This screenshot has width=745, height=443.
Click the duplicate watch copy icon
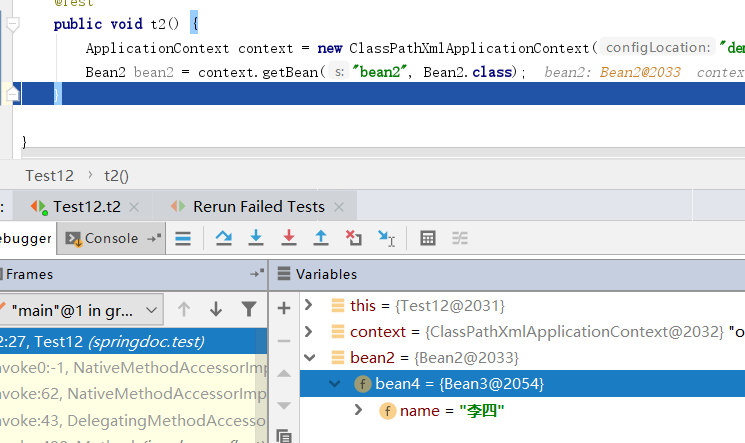tap(284, 436)
